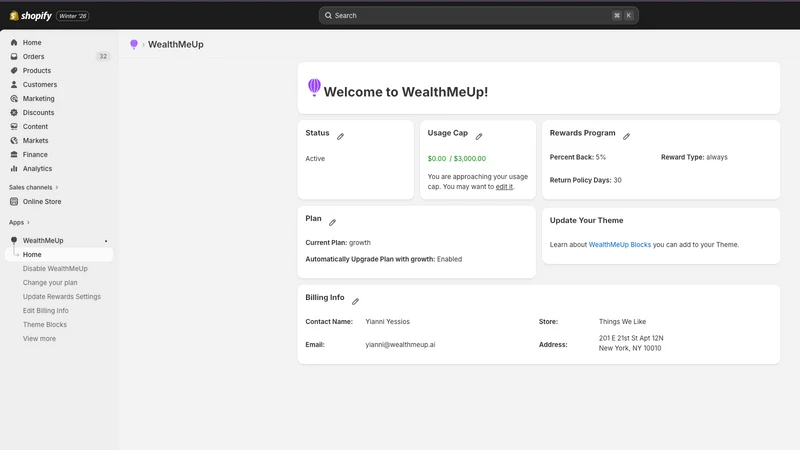Viewport: 800px width, 450px height.
Task: Click the Content icon
Action: 14,127
